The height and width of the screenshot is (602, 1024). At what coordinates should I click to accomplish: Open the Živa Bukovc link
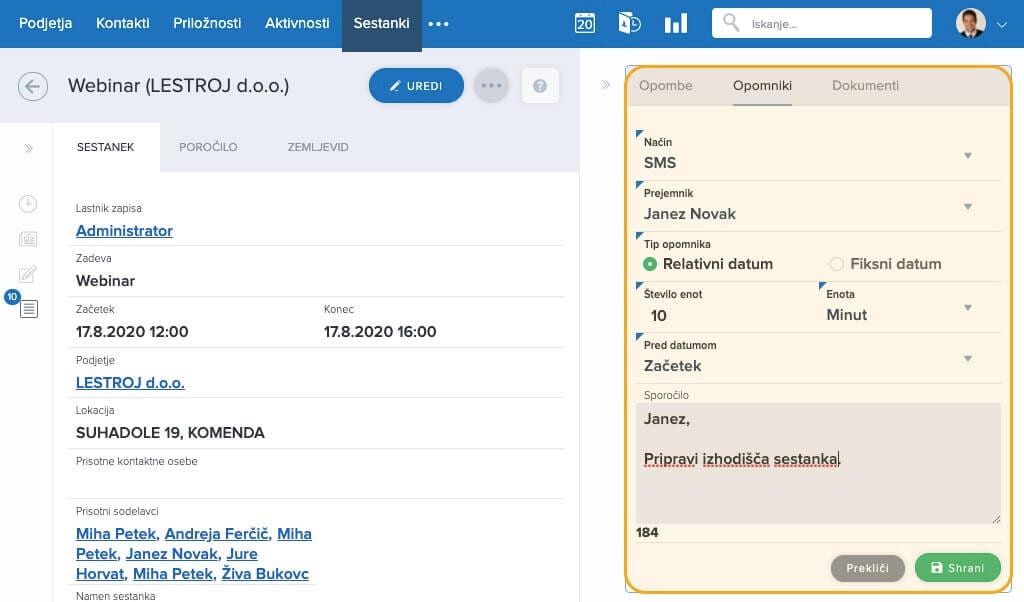264,573
